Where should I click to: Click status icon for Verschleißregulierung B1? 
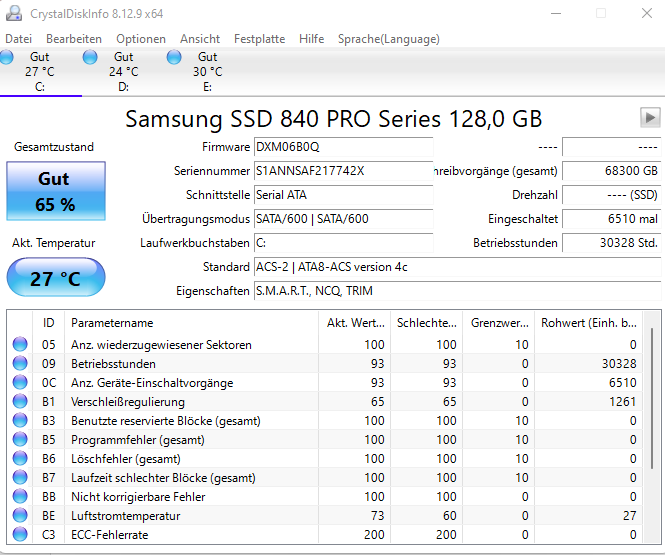(20, 401)
